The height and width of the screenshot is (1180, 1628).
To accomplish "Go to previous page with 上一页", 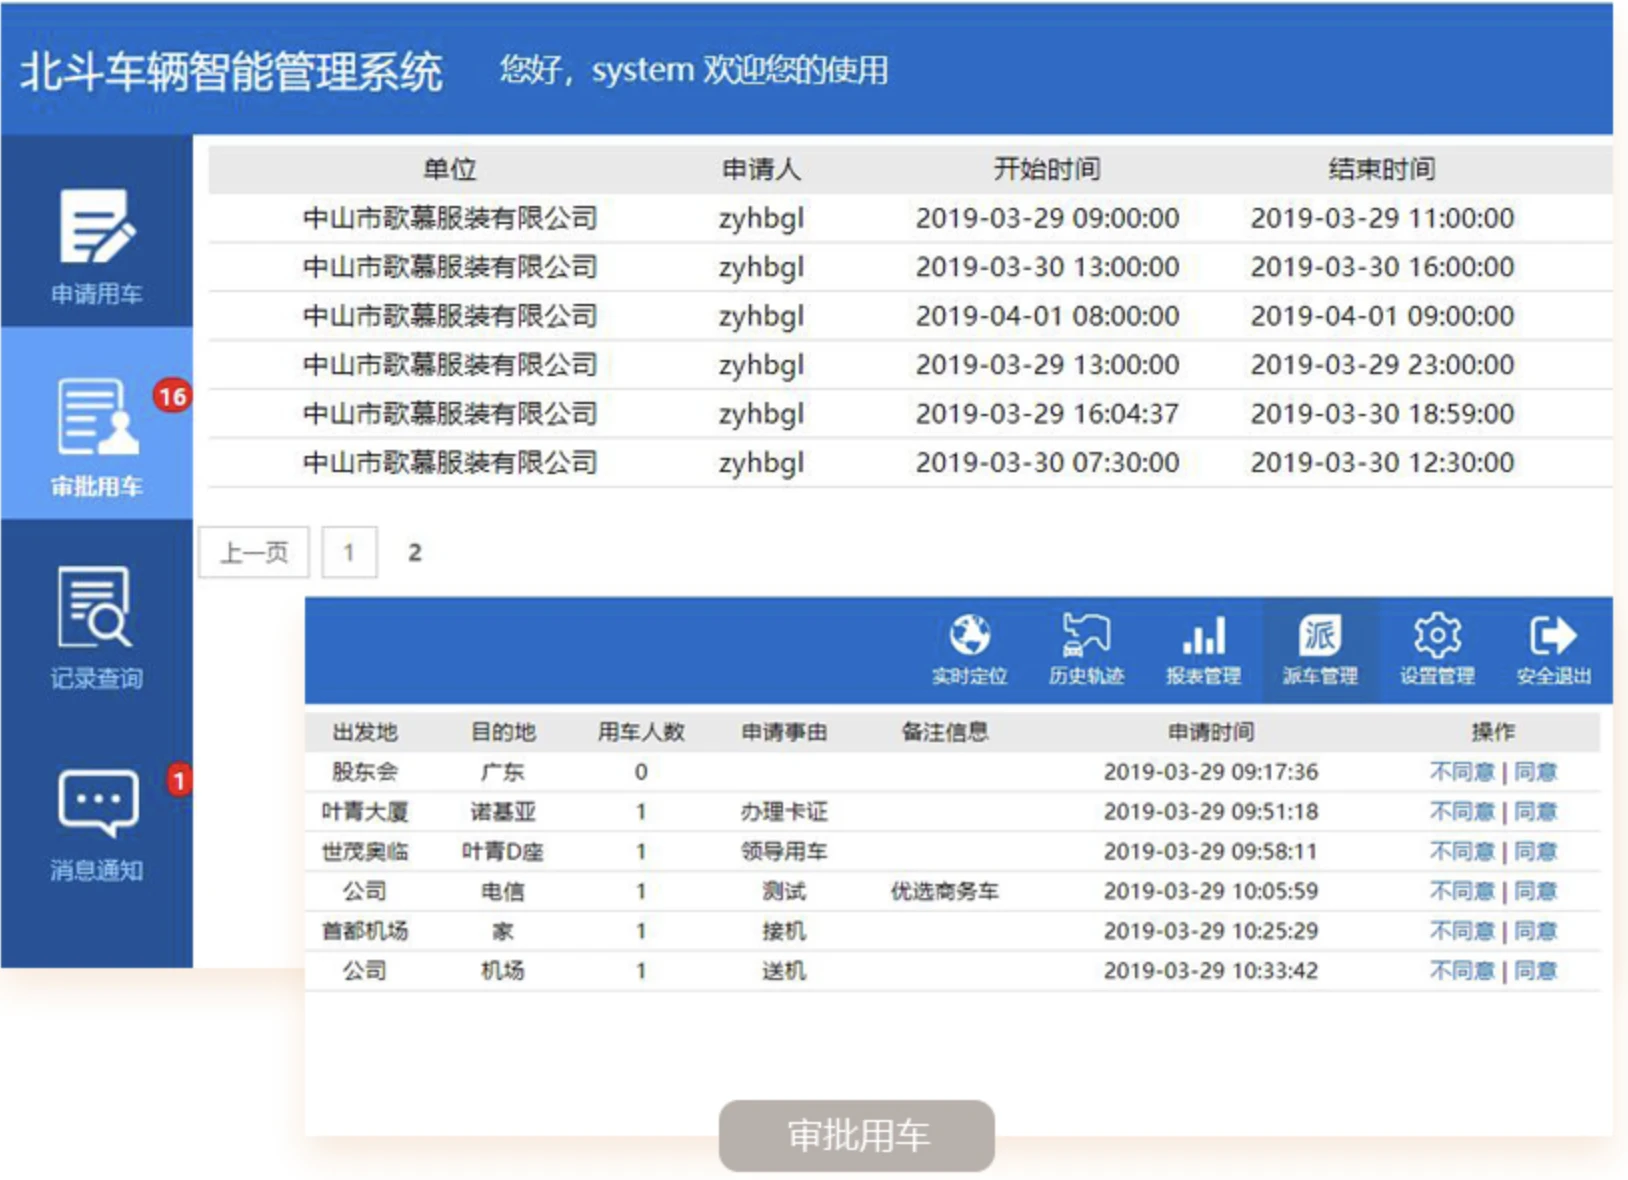I will (x=254, y=552).
